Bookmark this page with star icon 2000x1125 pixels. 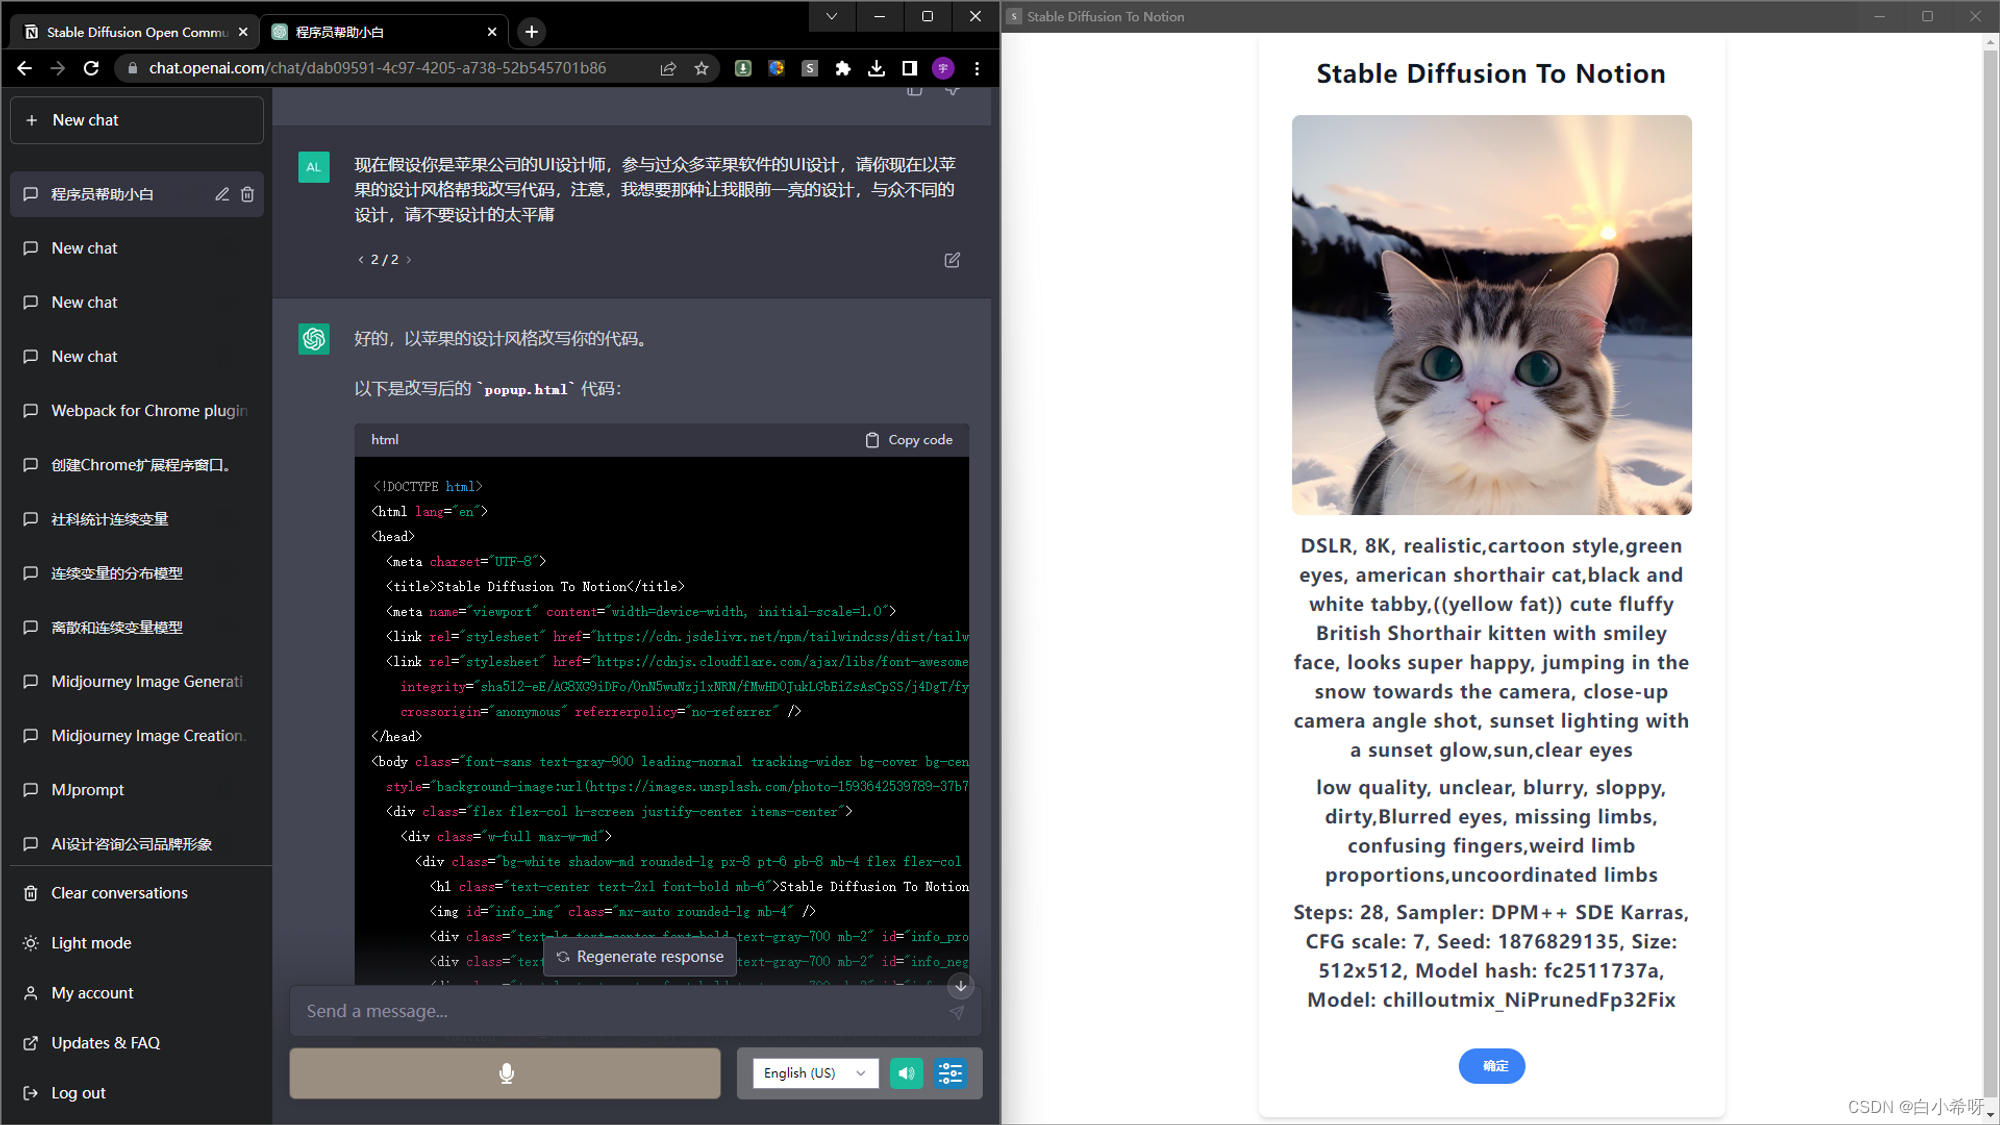701,68
